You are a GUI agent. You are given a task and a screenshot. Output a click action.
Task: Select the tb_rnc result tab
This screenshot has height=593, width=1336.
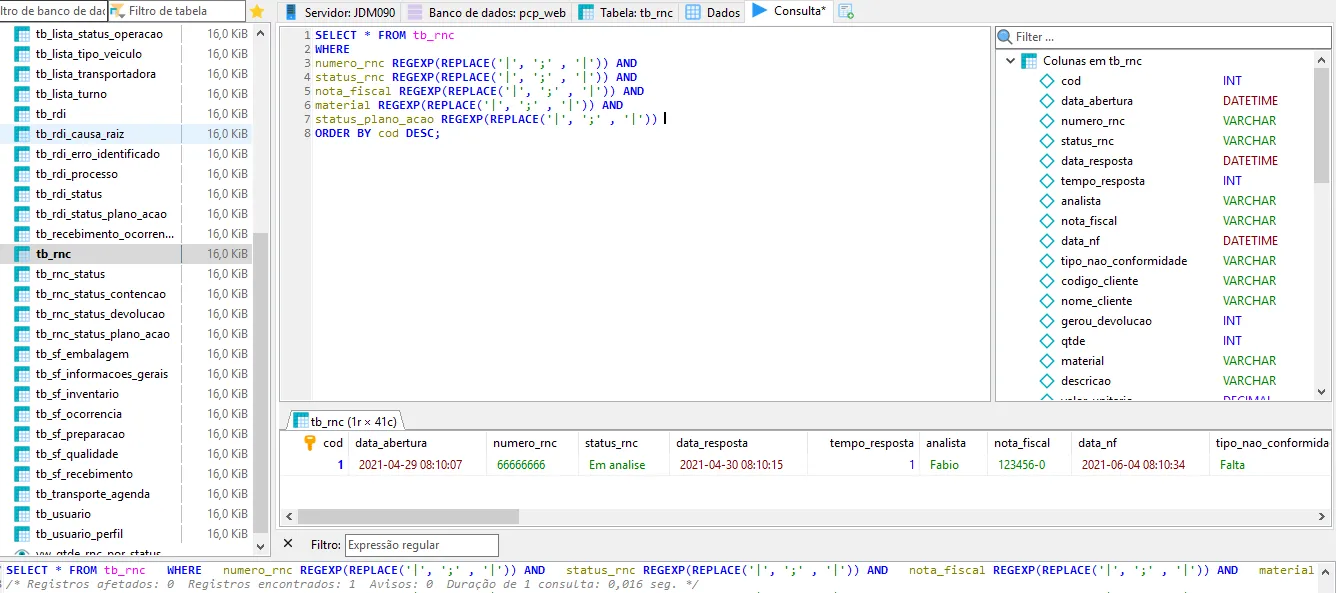point(344,421)
